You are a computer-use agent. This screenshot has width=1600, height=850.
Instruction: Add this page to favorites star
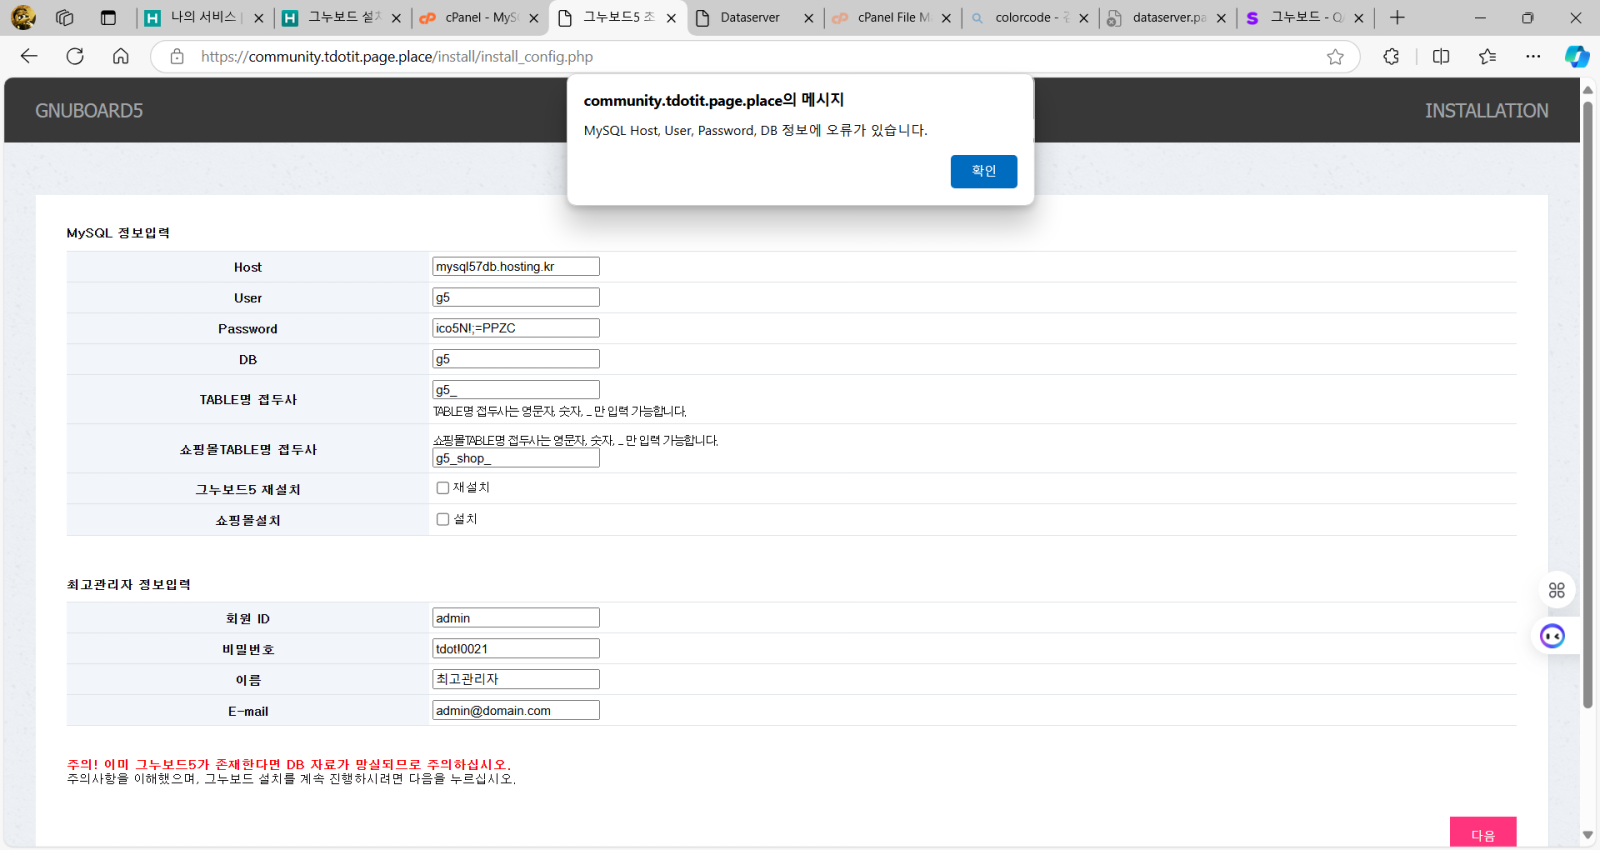[x=1335, y=57]
